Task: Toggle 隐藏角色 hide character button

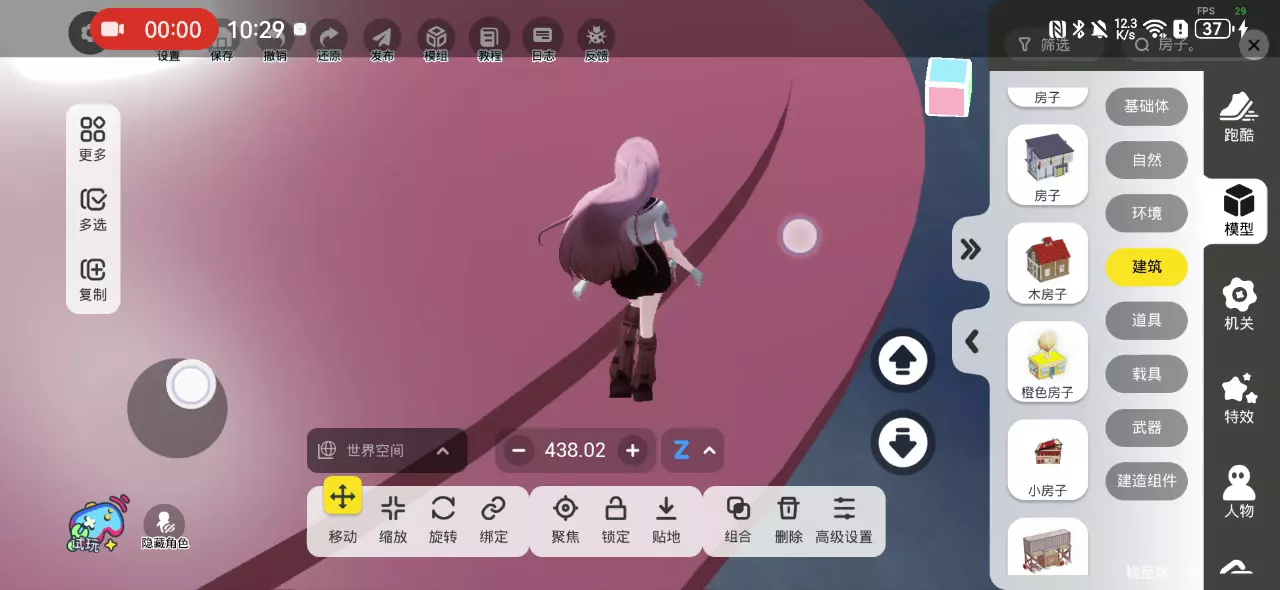Action: point(165,525)
